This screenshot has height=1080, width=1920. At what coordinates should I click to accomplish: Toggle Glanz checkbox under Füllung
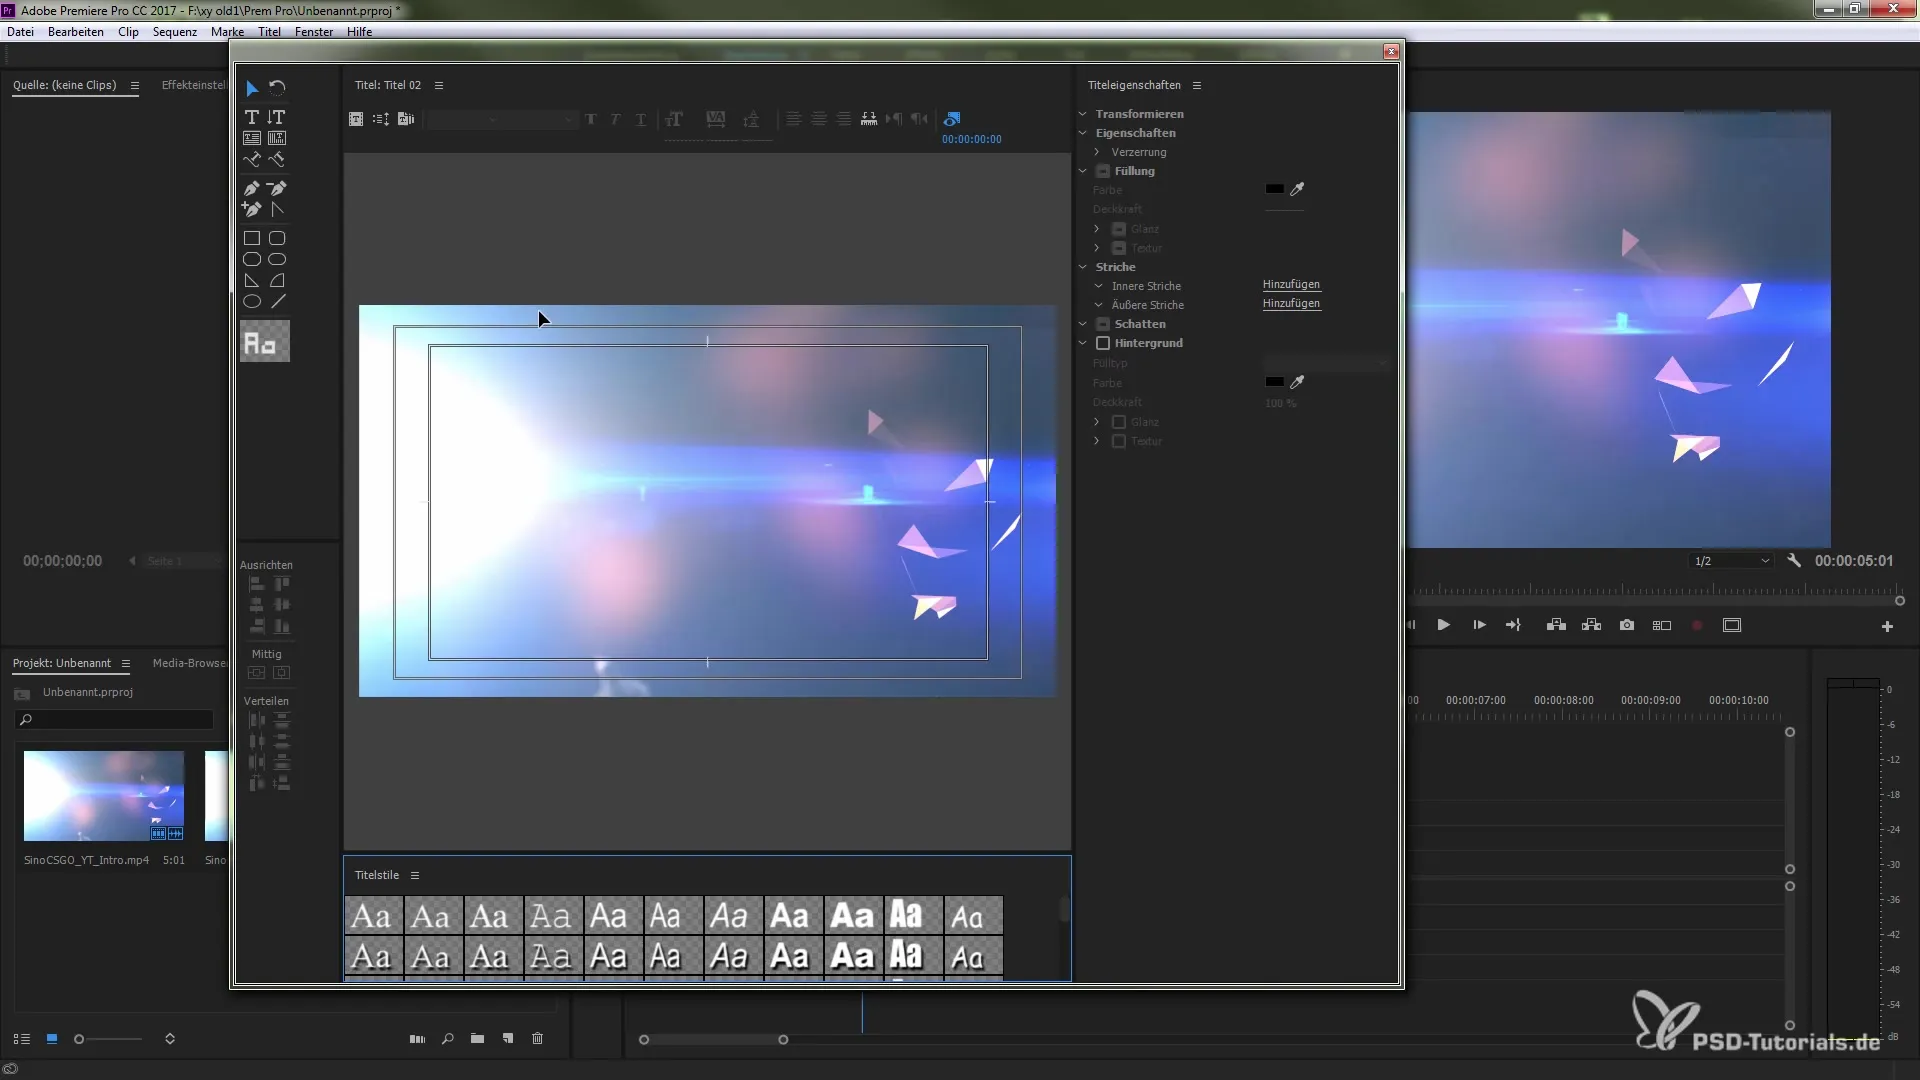tap(1119, 229)
